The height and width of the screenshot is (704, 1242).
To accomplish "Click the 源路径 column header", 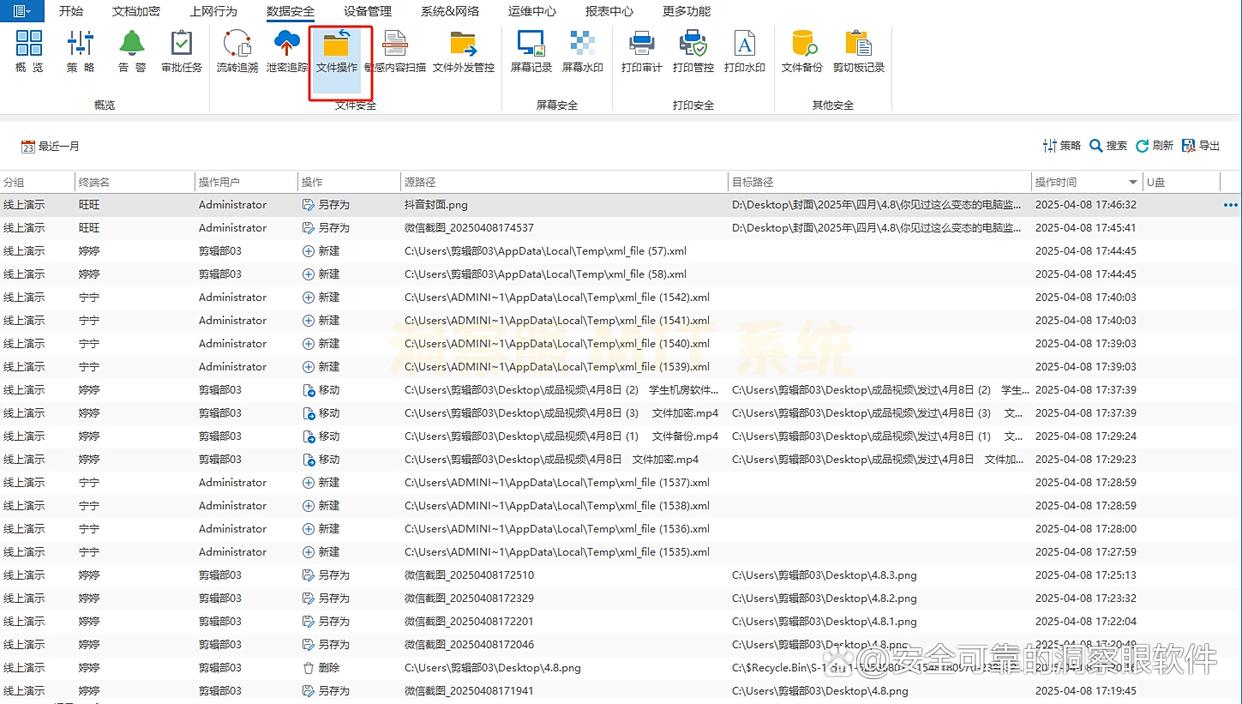I will click(x=564, y=182).
